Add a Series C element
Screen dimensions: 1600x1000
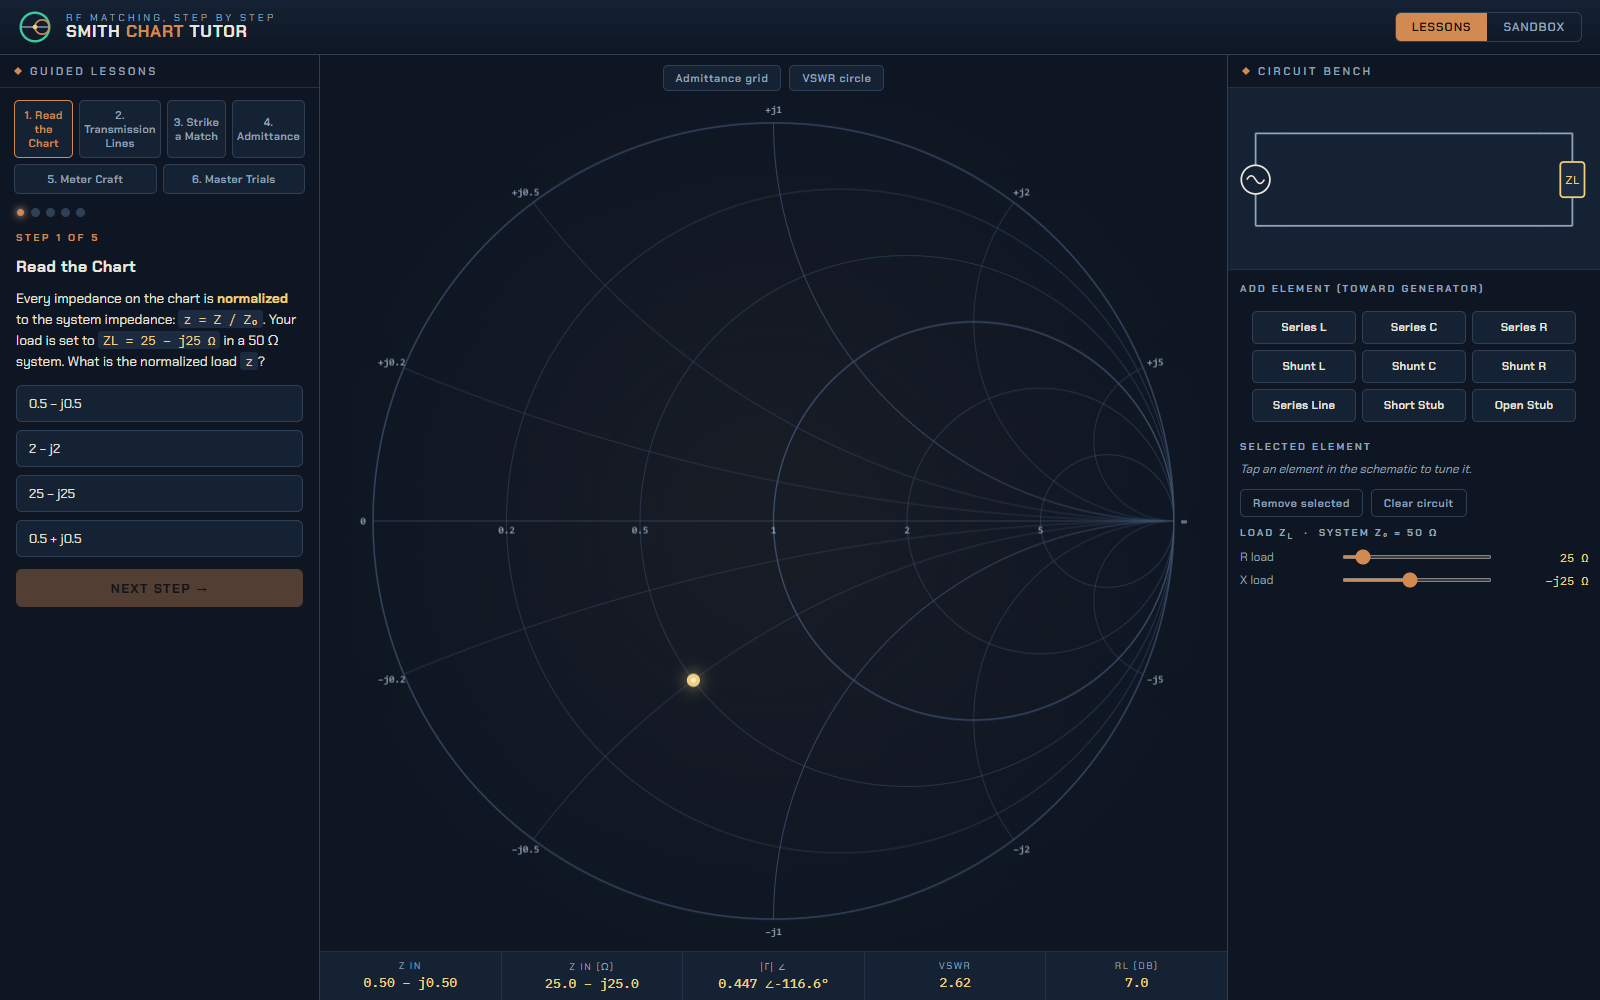[x=1414, y=327]
